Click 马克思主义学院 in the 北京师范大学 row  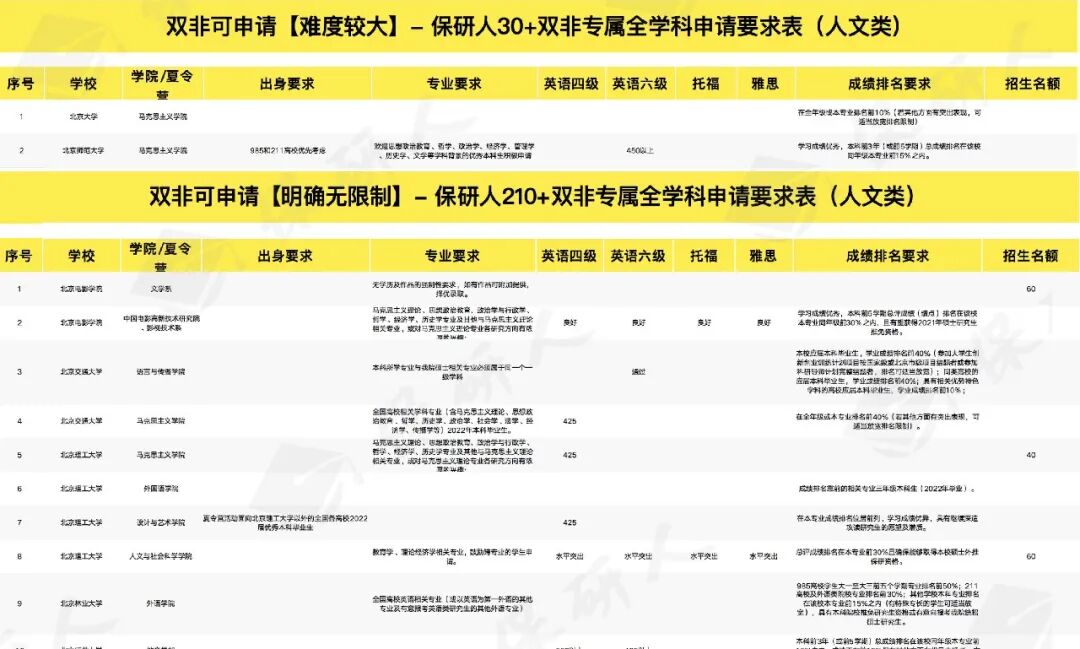point(163,150)
